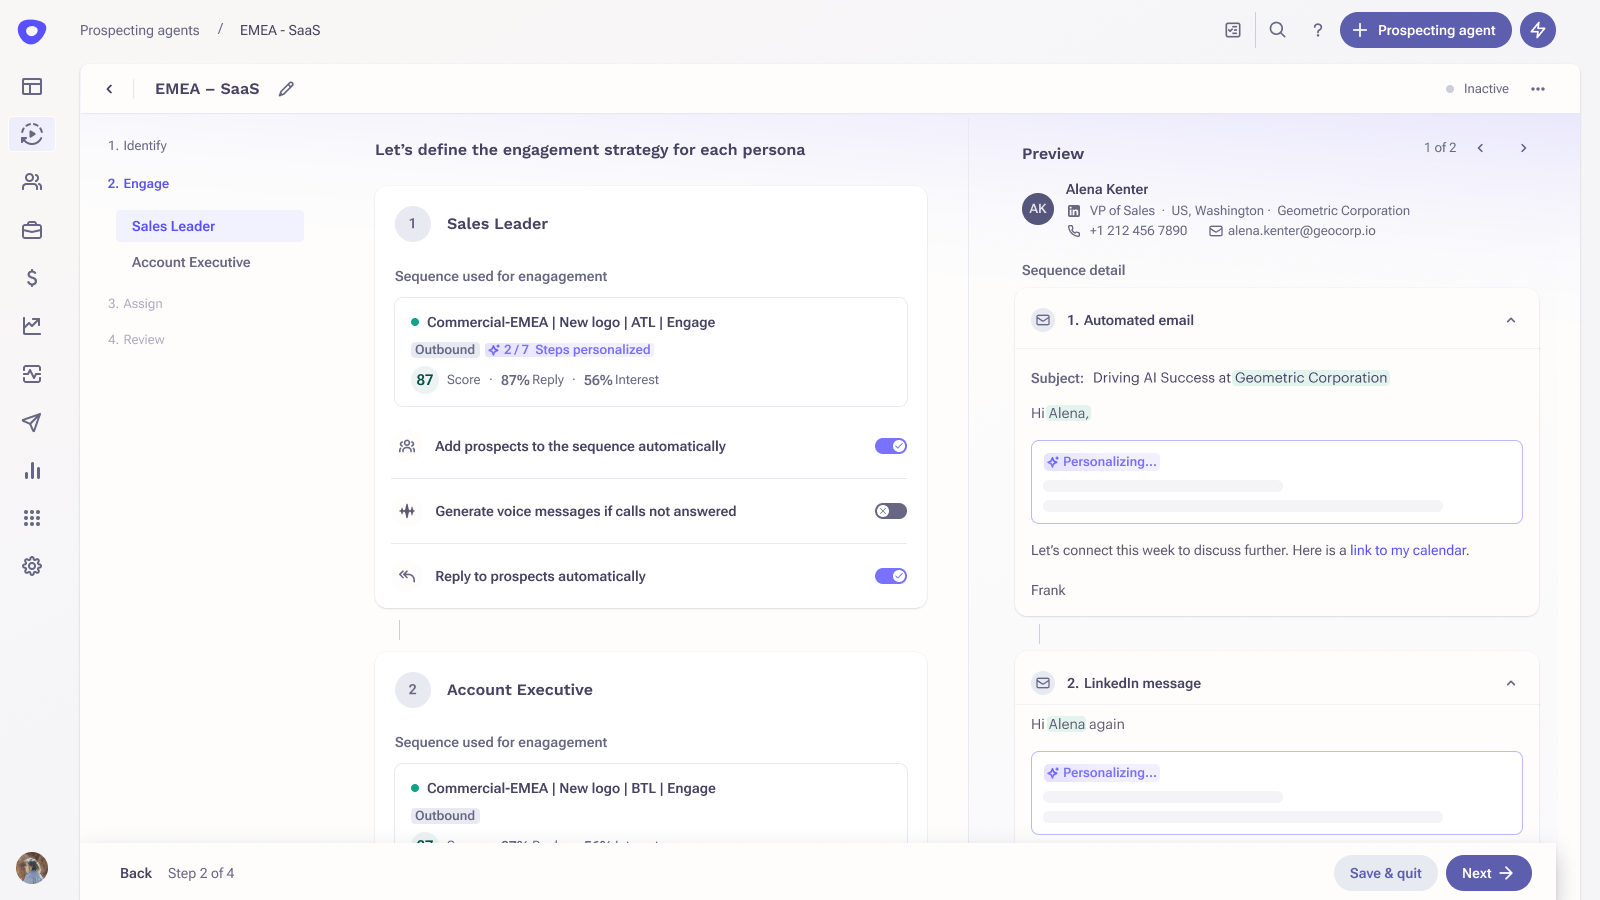The width and height of the screenshot is (1600, 900).
Task: Open the activity monitor sidebar icon
Action: pyautogui.click(x=32, y=374)
